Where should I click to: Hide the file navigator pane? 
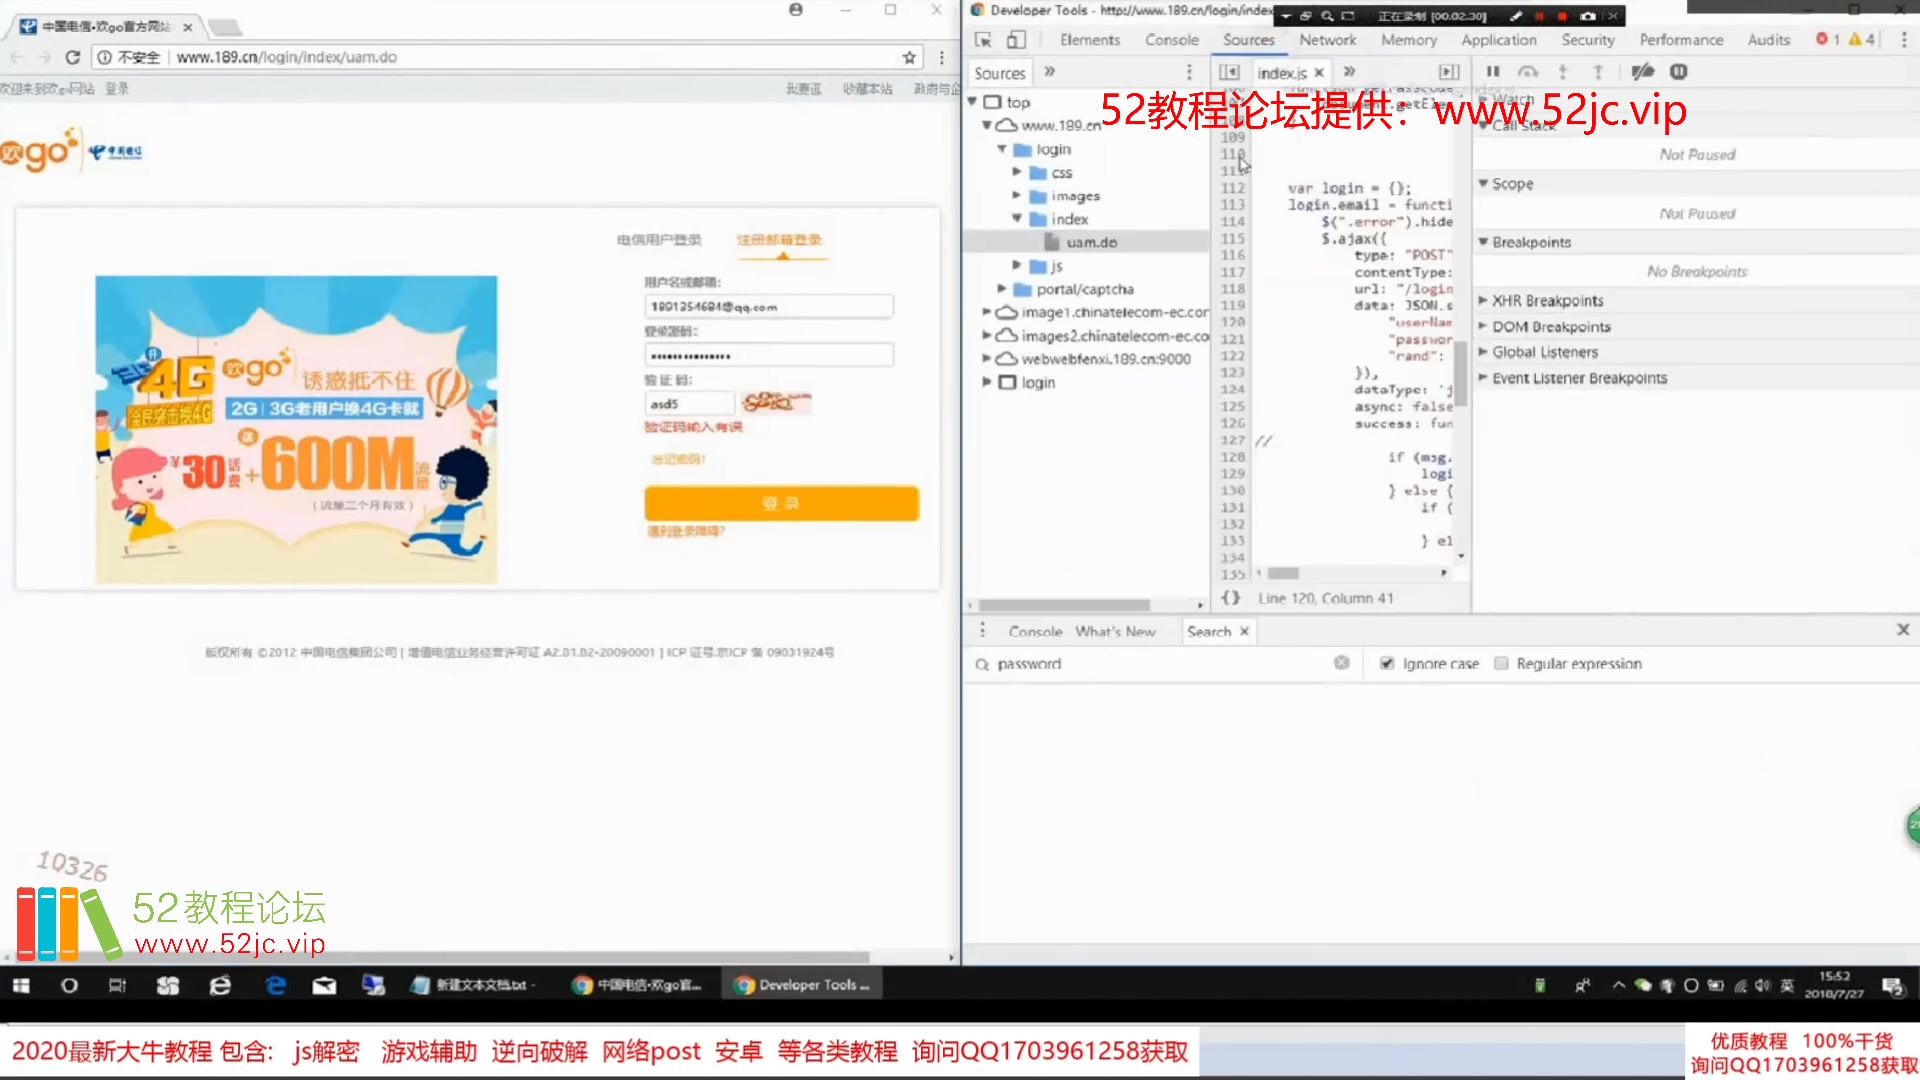pyautogui.click(x=1229, y=72)
